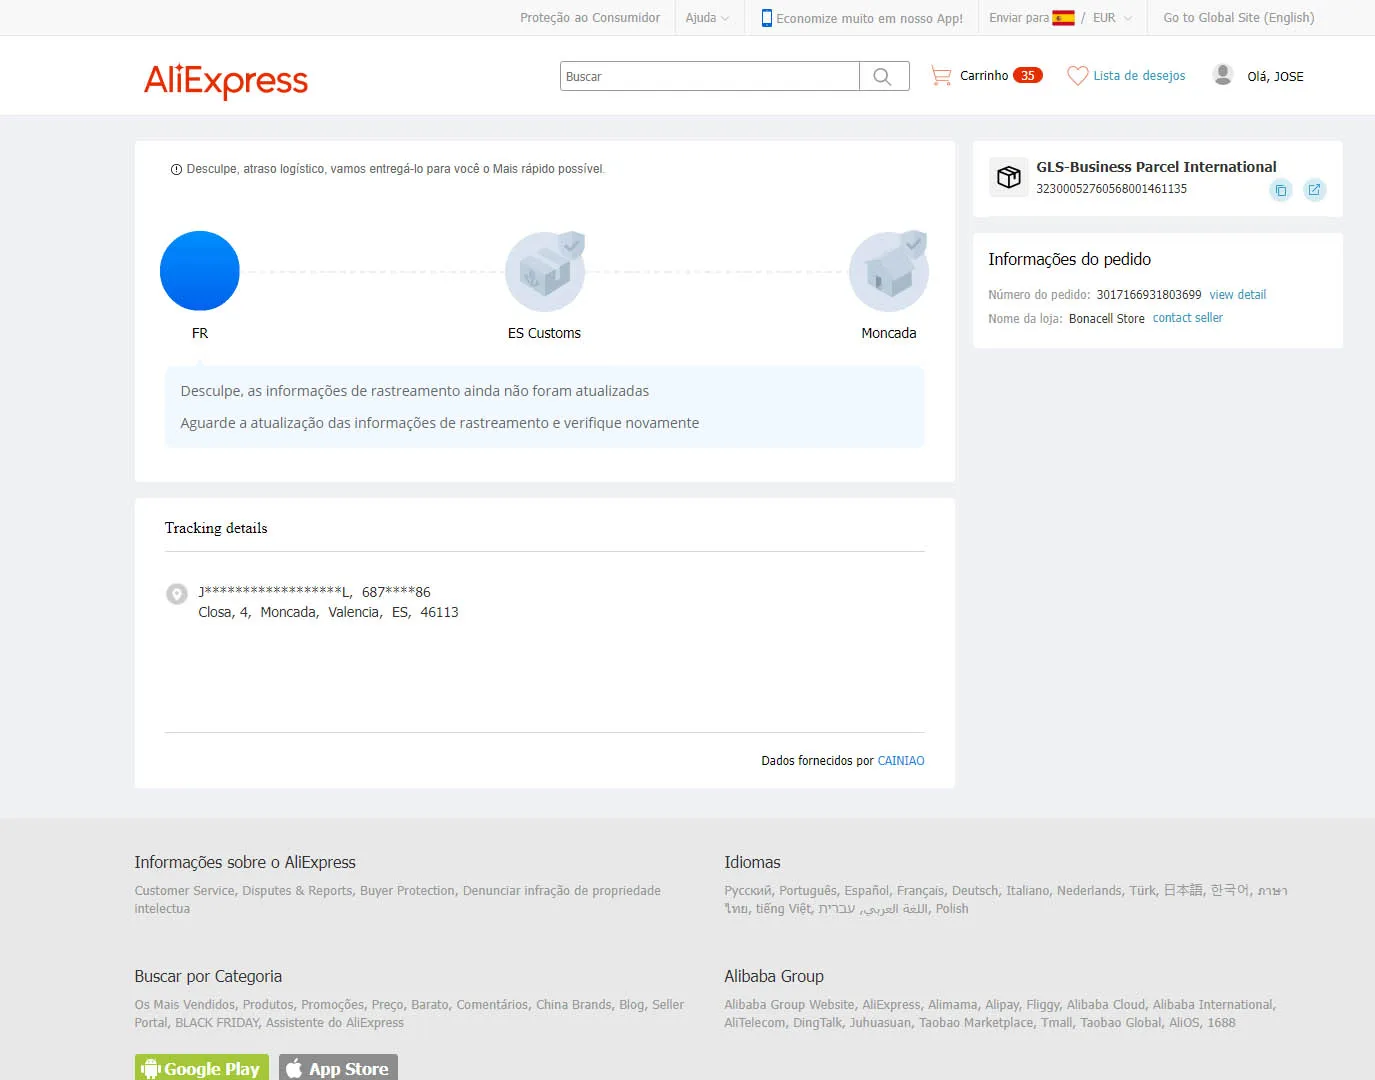1375x1080 pixels.
Task: Expand the Ajuda dropdown
Action: tap(707, 18)
